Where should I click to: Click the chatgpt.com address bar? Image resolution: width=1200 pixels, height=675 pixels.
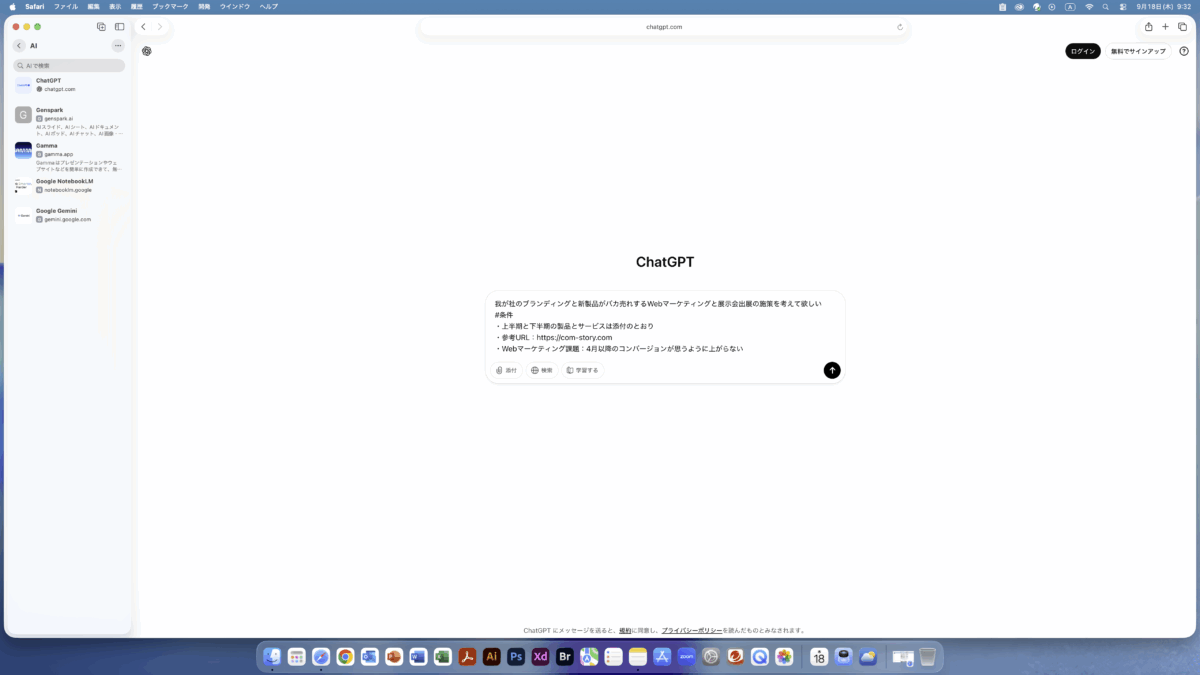(x=664, y=27)
